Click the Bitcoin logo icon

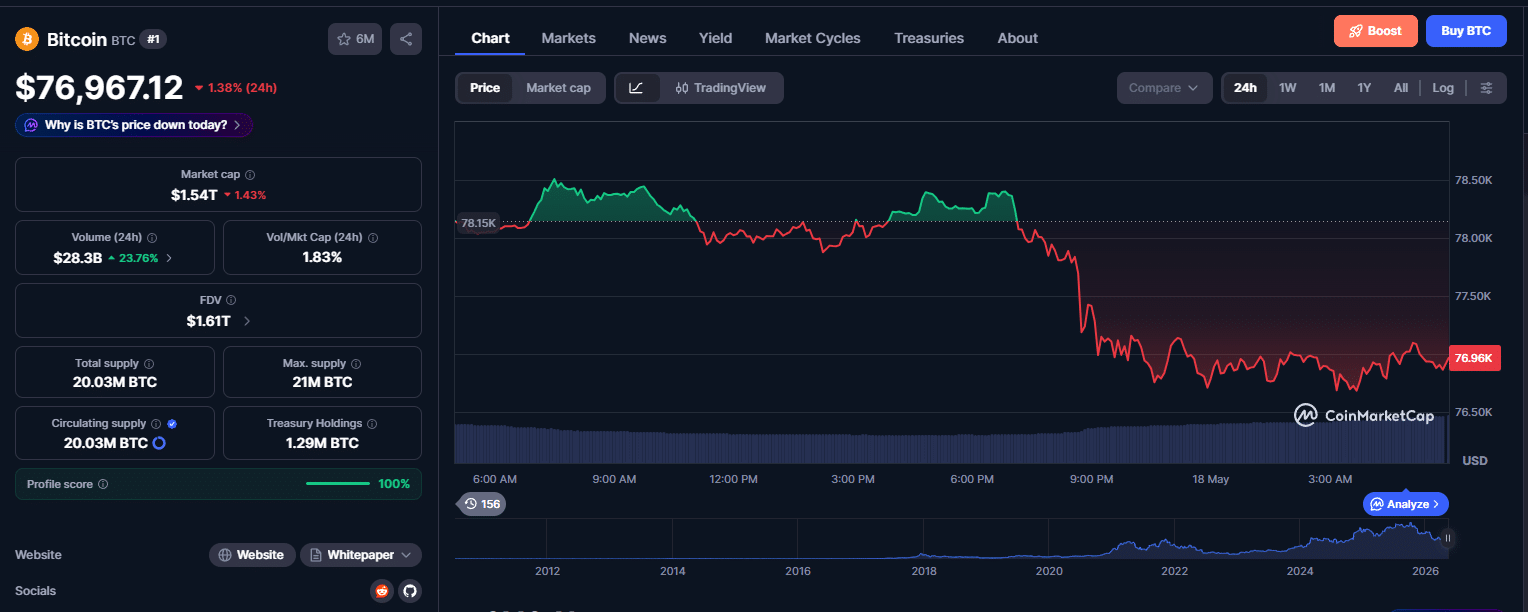26,39
